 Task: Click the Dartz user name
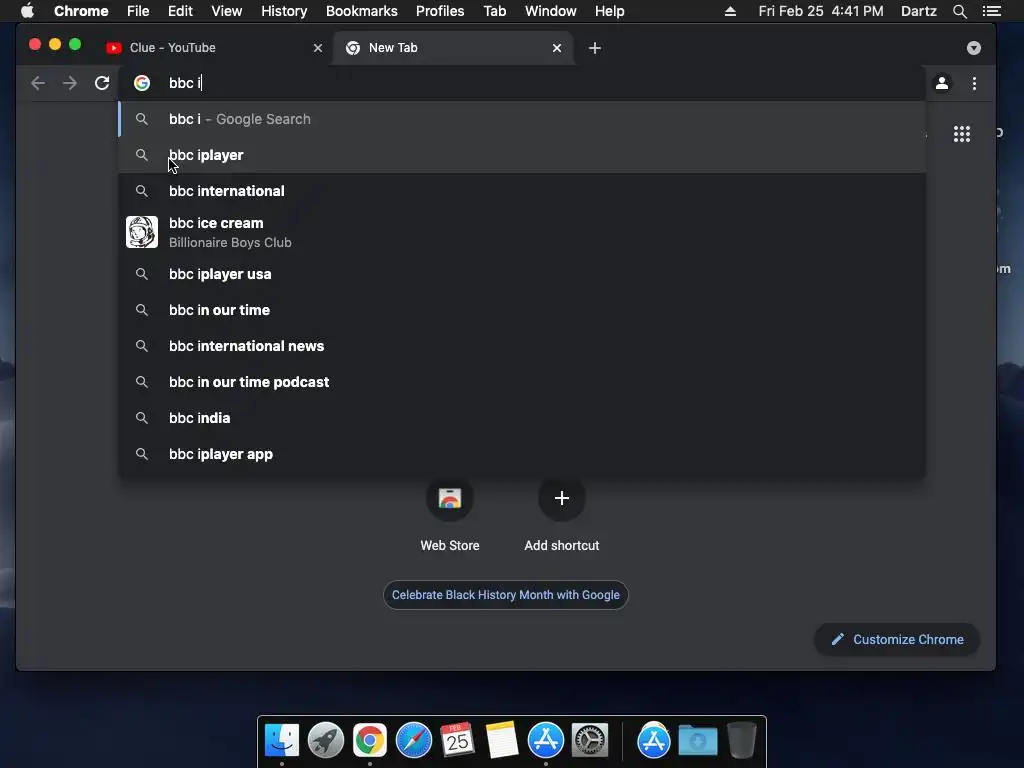918,11
